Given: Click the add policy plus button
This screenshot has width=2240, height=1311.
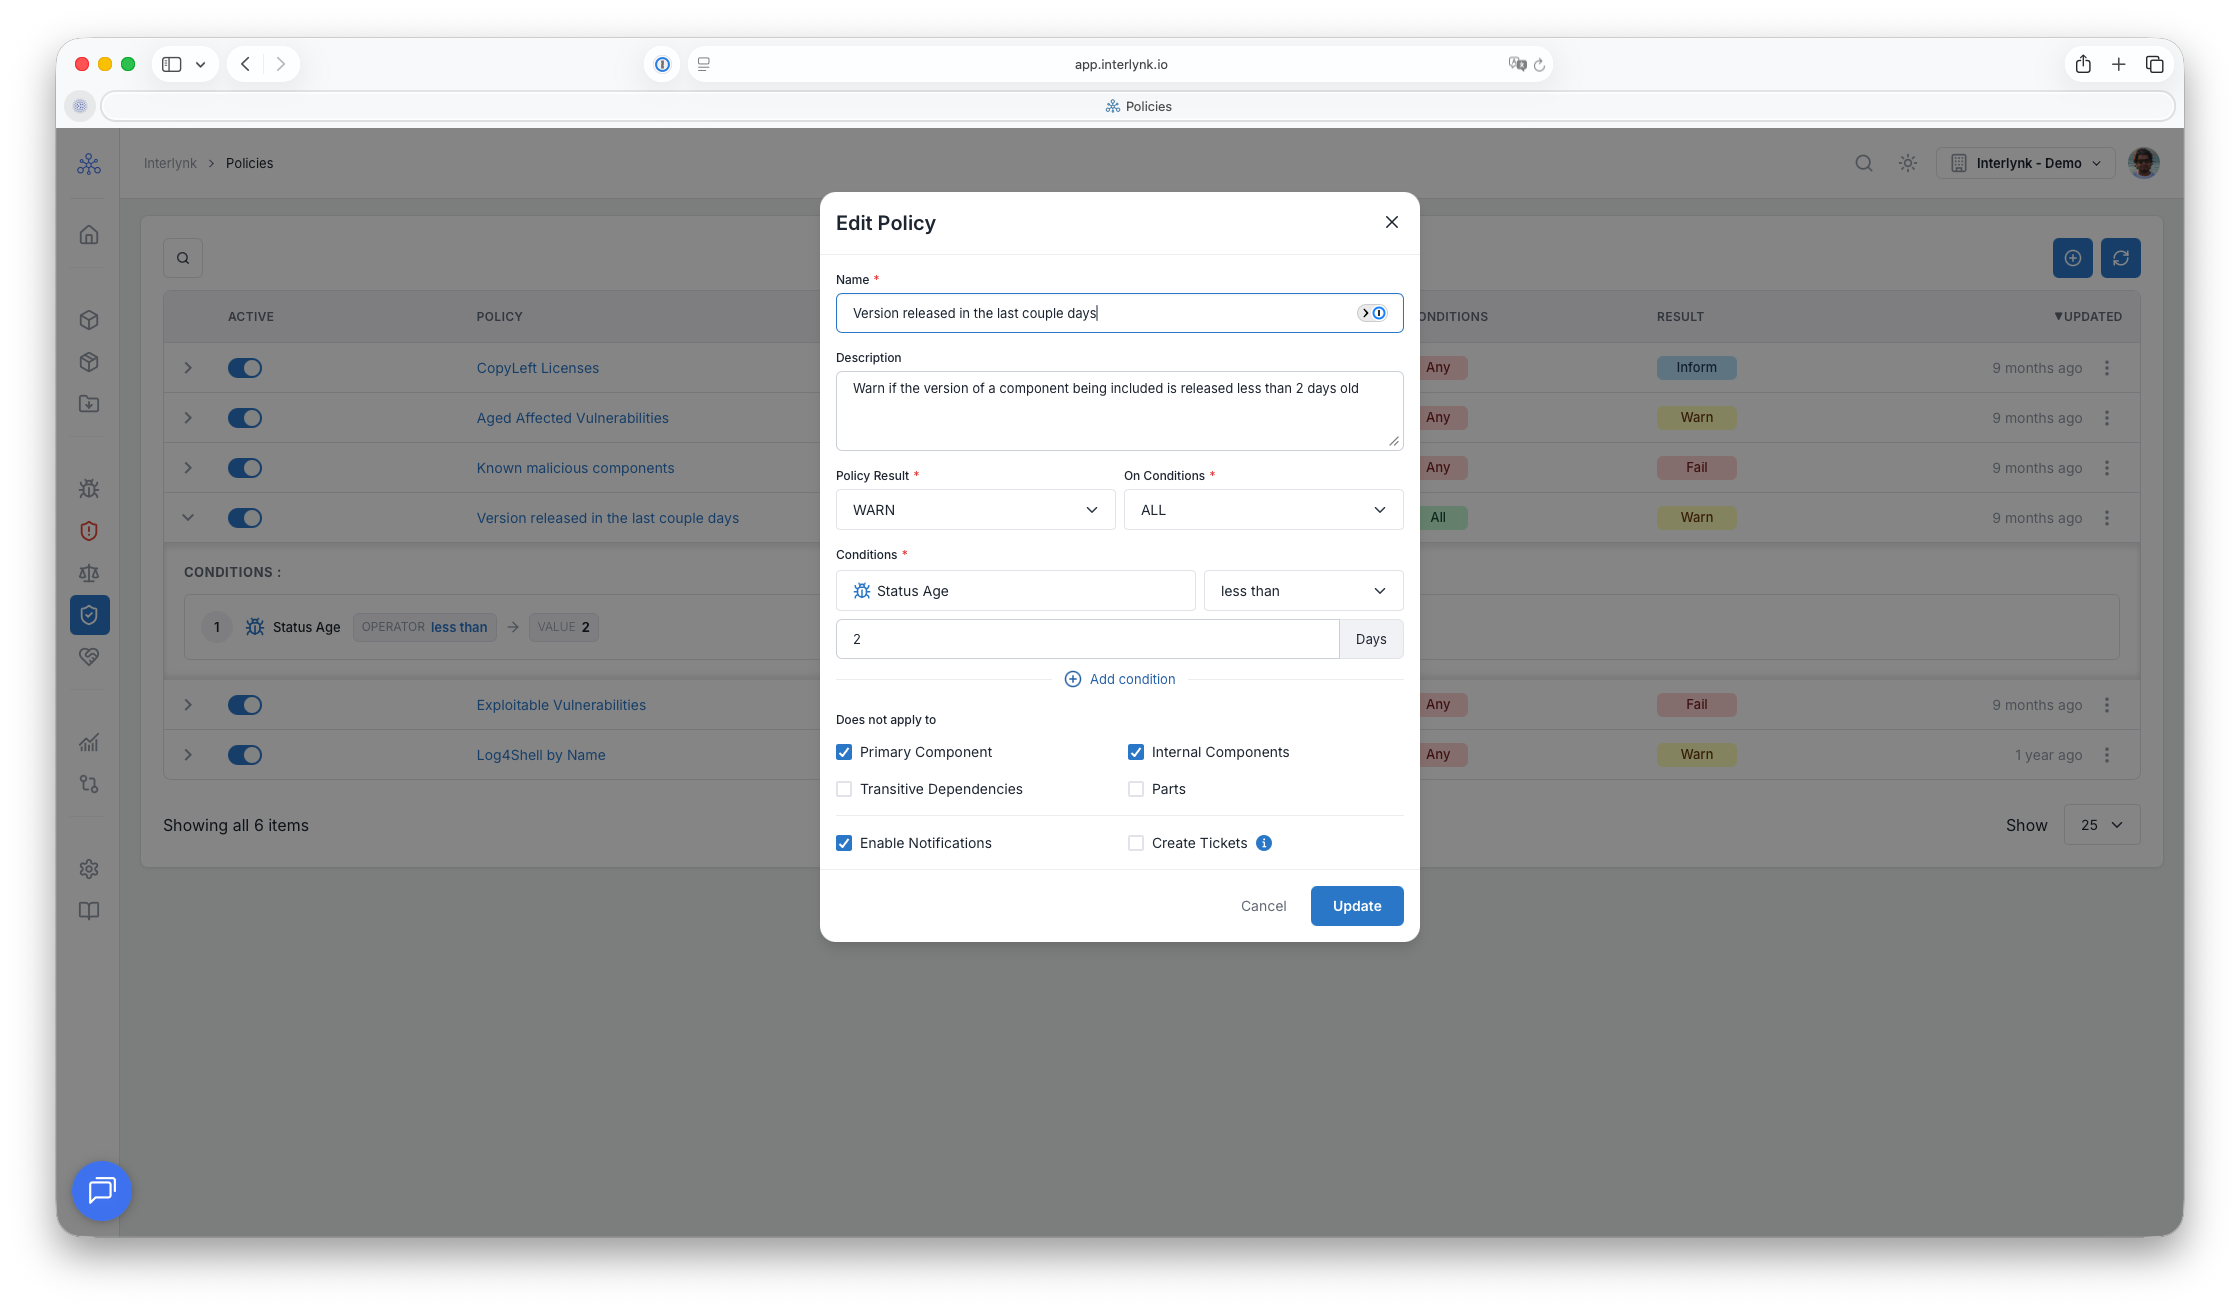Looking at the screenshot, I should point(2072,258).
